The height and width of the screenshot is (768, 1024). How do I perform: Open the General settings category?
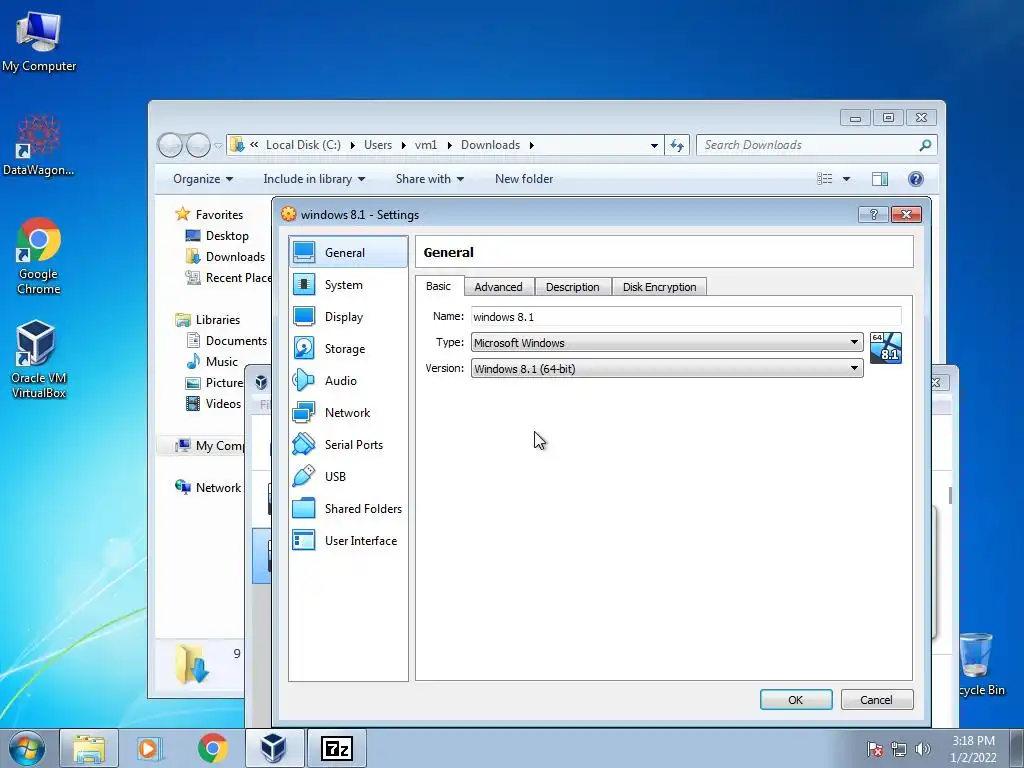(348, 252)
